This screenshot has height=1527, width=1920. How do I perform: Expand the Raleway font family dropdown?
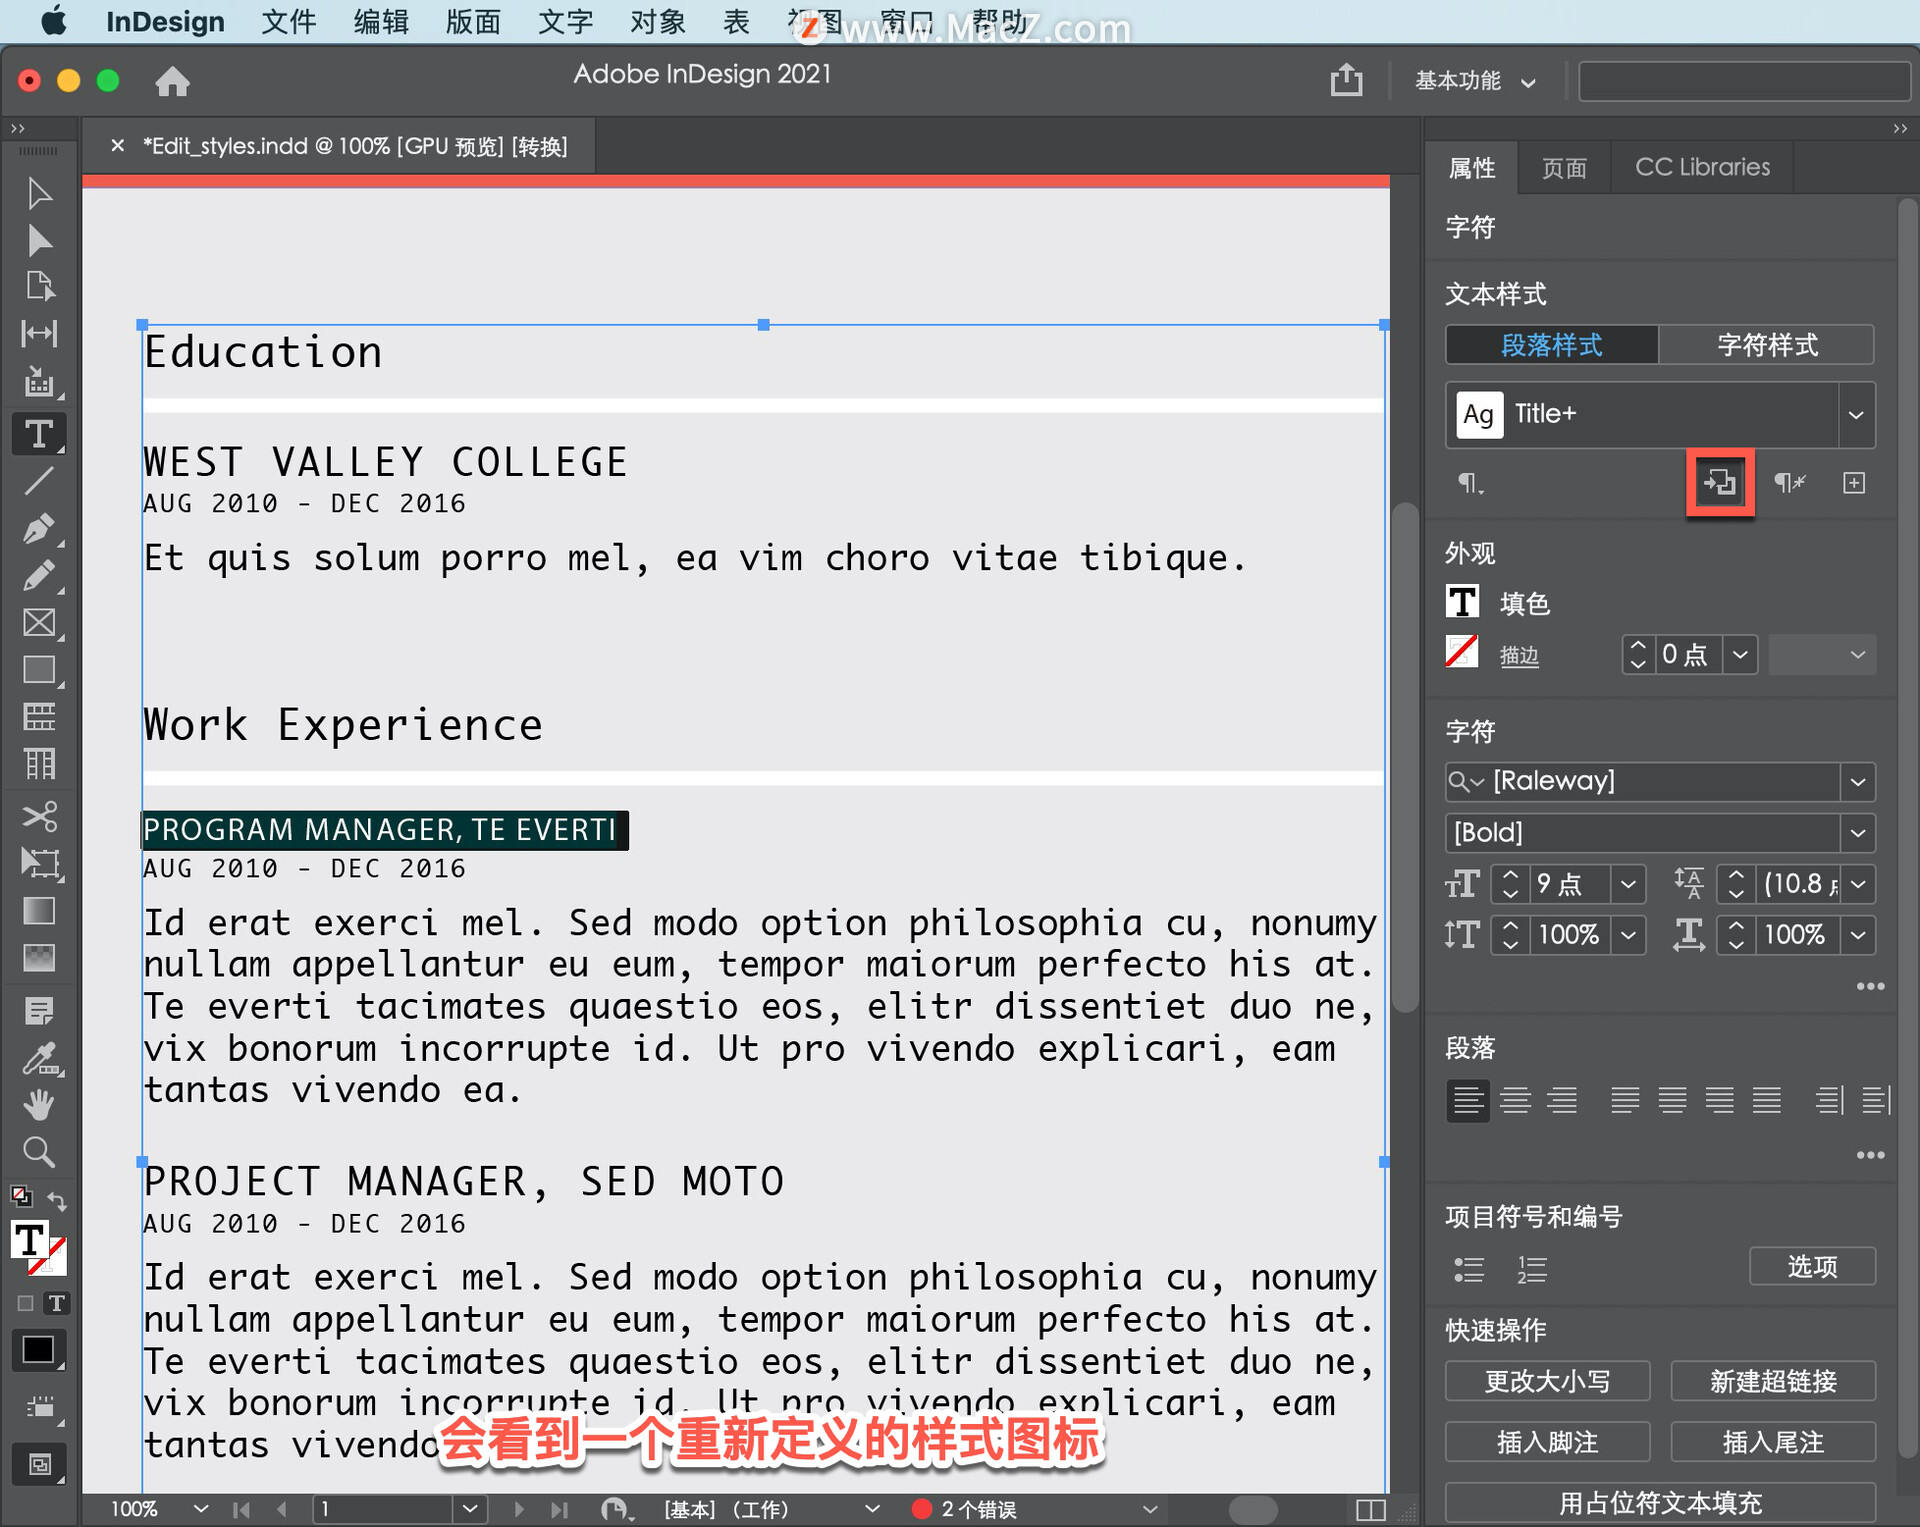coord(1857,781)
